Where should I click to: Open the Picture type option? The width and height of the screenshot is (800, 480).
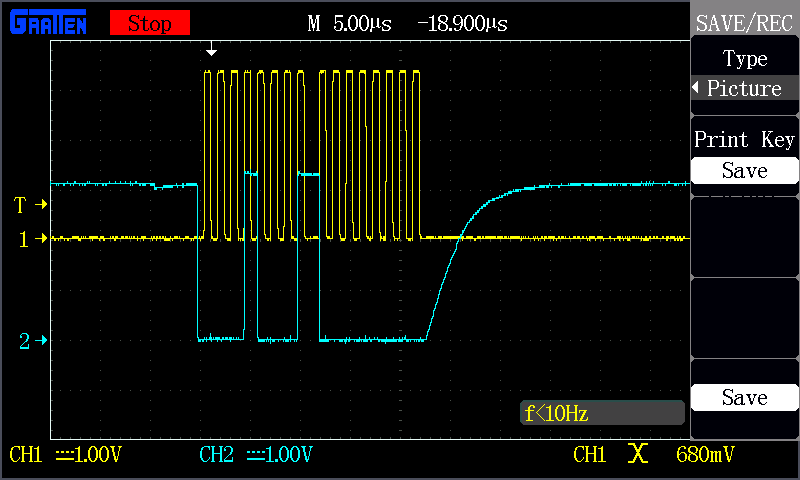[744, 88]
